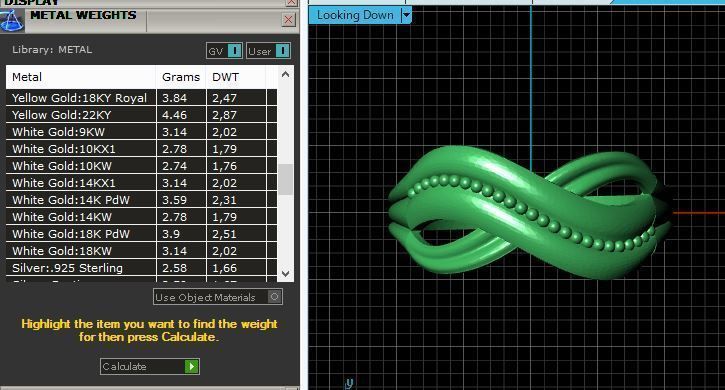The width and height of the screenshot is (725, 390).
Task: Click 4.46 grams value for 22KY
Action: pyautogui.click(x=174, y=115)
